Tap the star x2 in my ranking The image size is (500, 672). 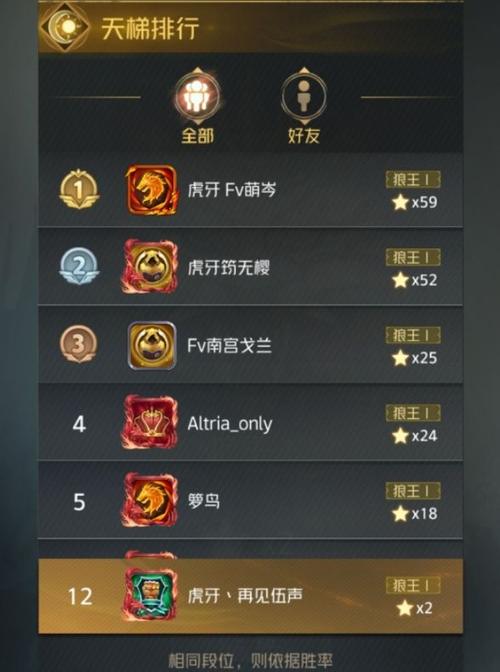[414, 608]
